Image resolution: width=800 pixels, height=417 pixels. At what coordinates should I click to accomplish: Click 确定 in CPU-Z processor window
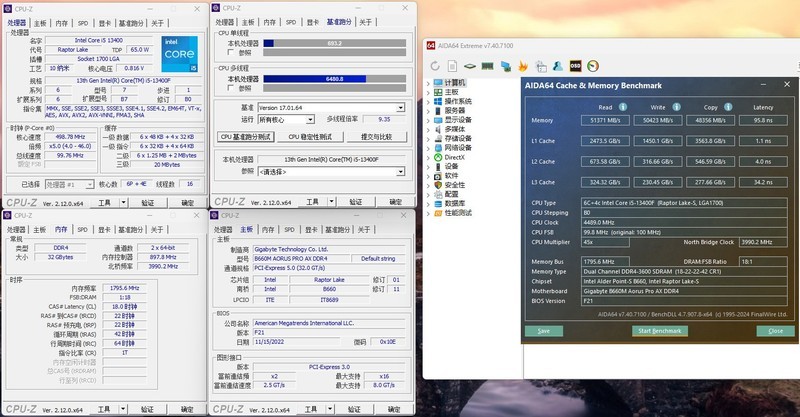[x=188, y=203]
